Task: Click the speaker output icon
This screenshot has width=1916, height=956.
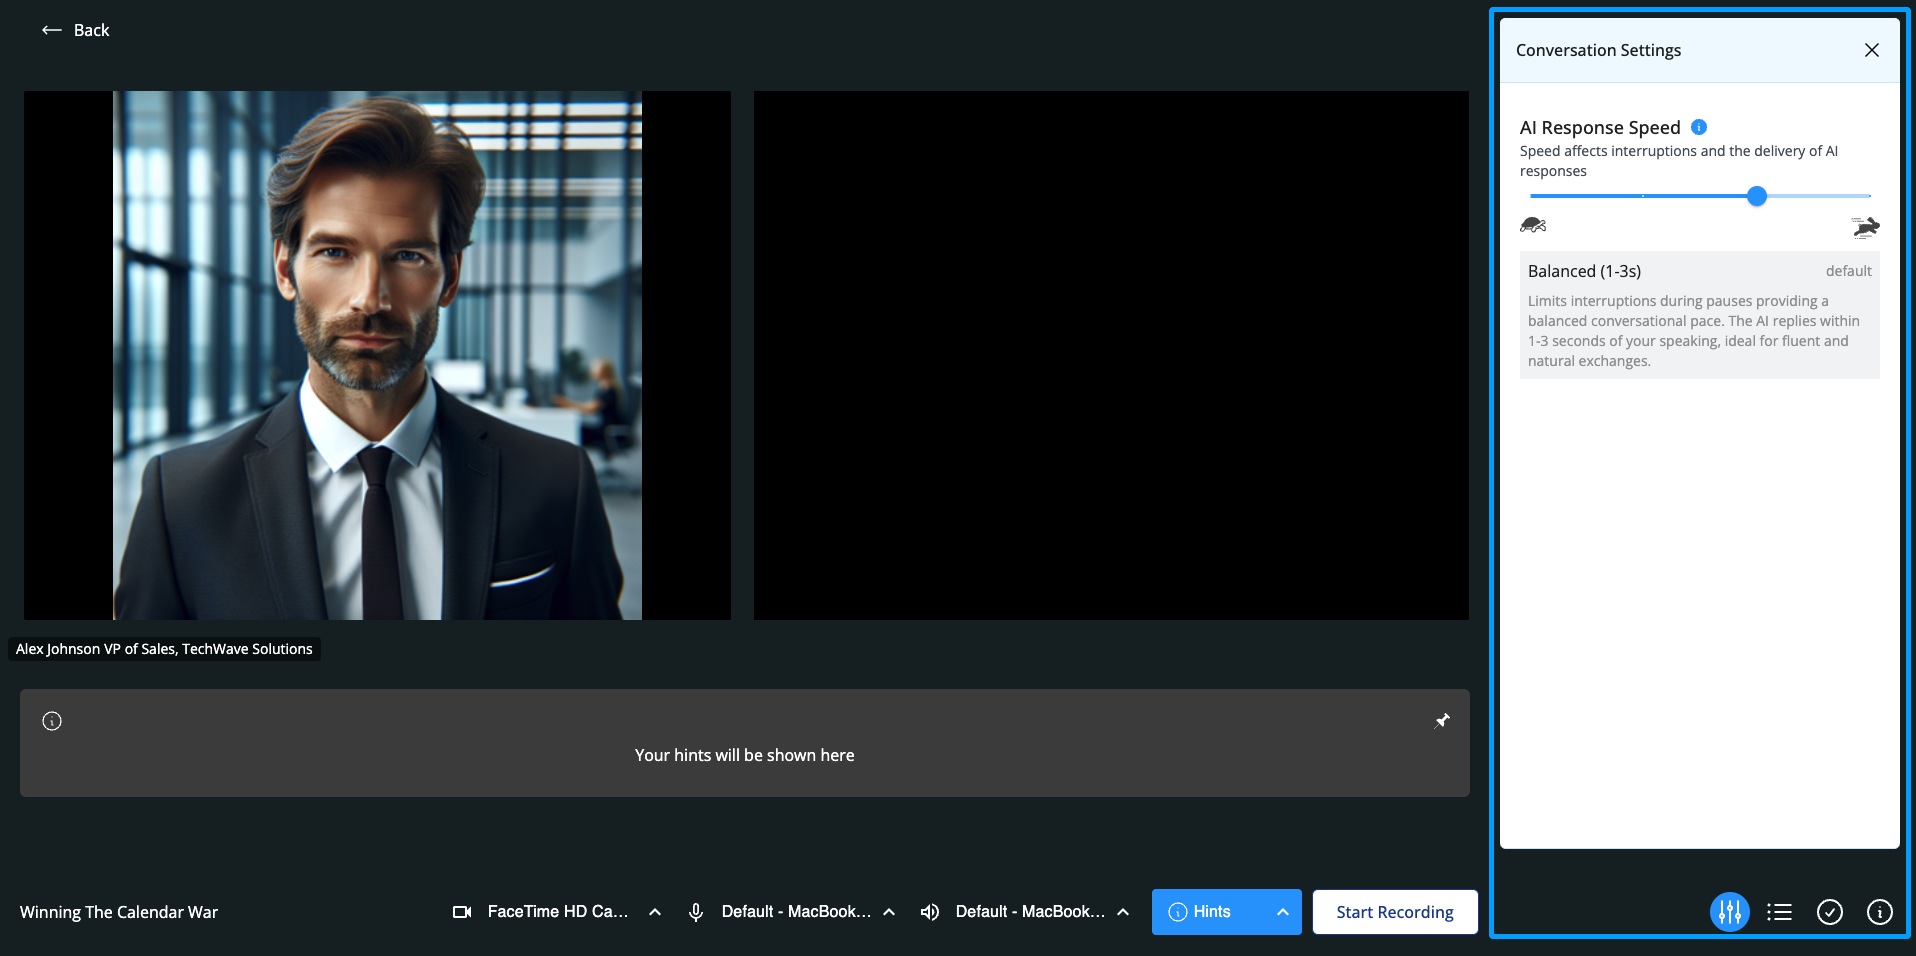Action: coord(930,912)
